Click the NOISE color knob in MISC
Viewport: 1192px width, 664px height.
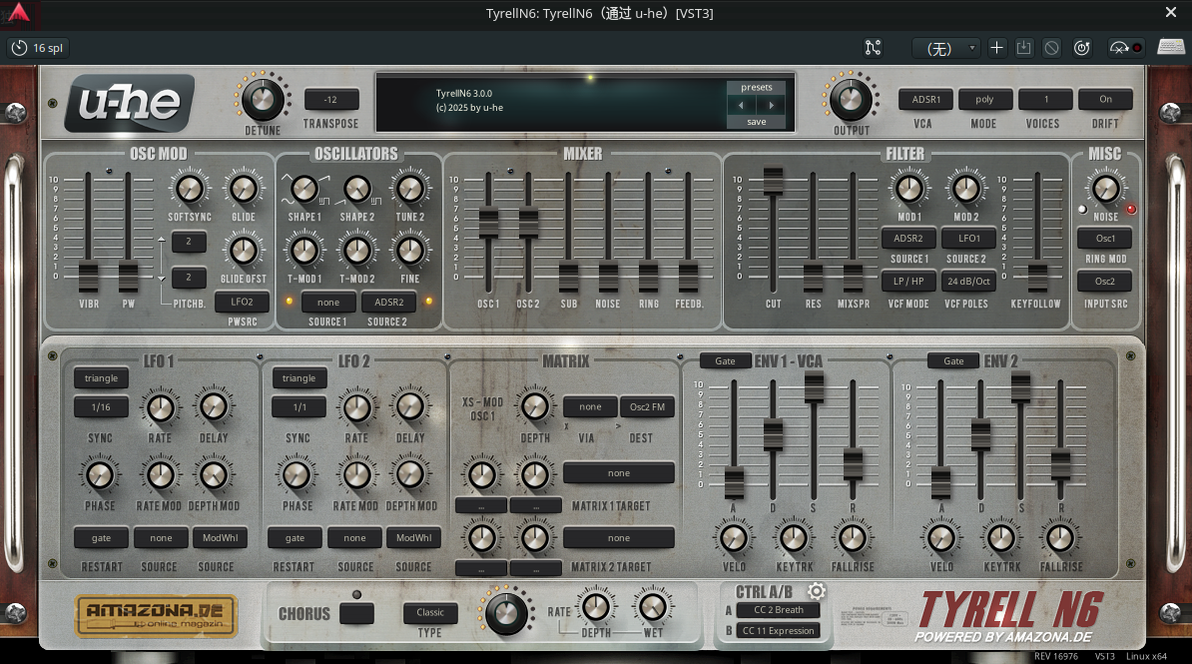[1105, 188]
